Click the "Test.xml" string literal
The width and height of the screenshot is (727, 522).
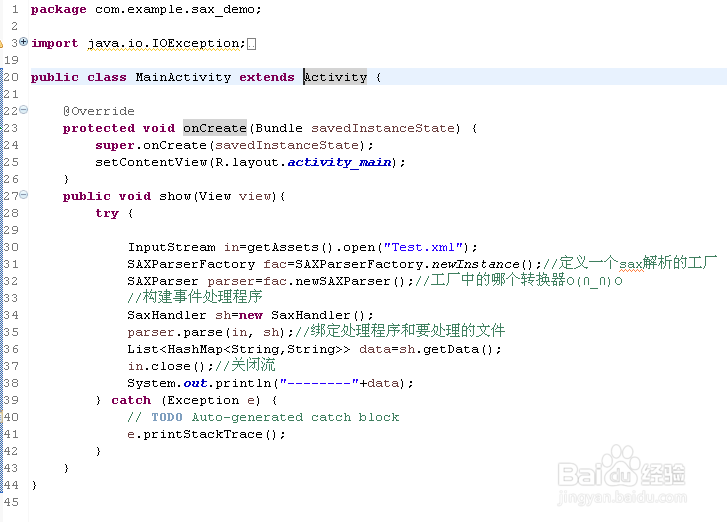click(423, 247)
